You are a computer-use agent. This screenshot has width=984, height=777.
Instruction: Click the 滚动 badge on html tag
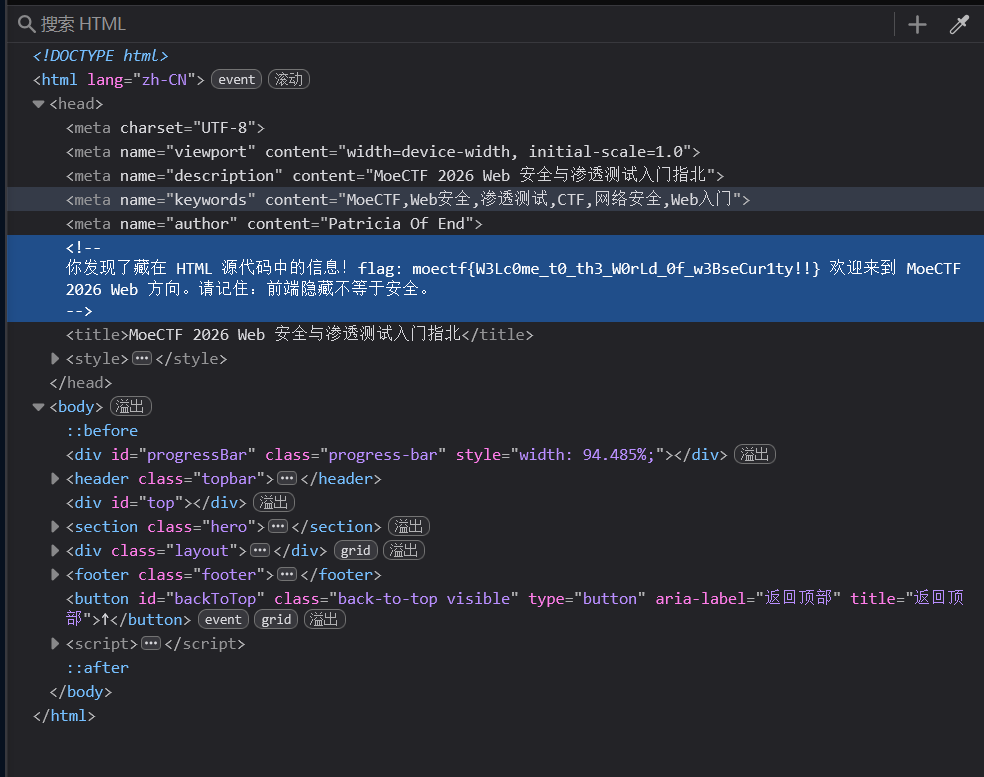[289, 80]
